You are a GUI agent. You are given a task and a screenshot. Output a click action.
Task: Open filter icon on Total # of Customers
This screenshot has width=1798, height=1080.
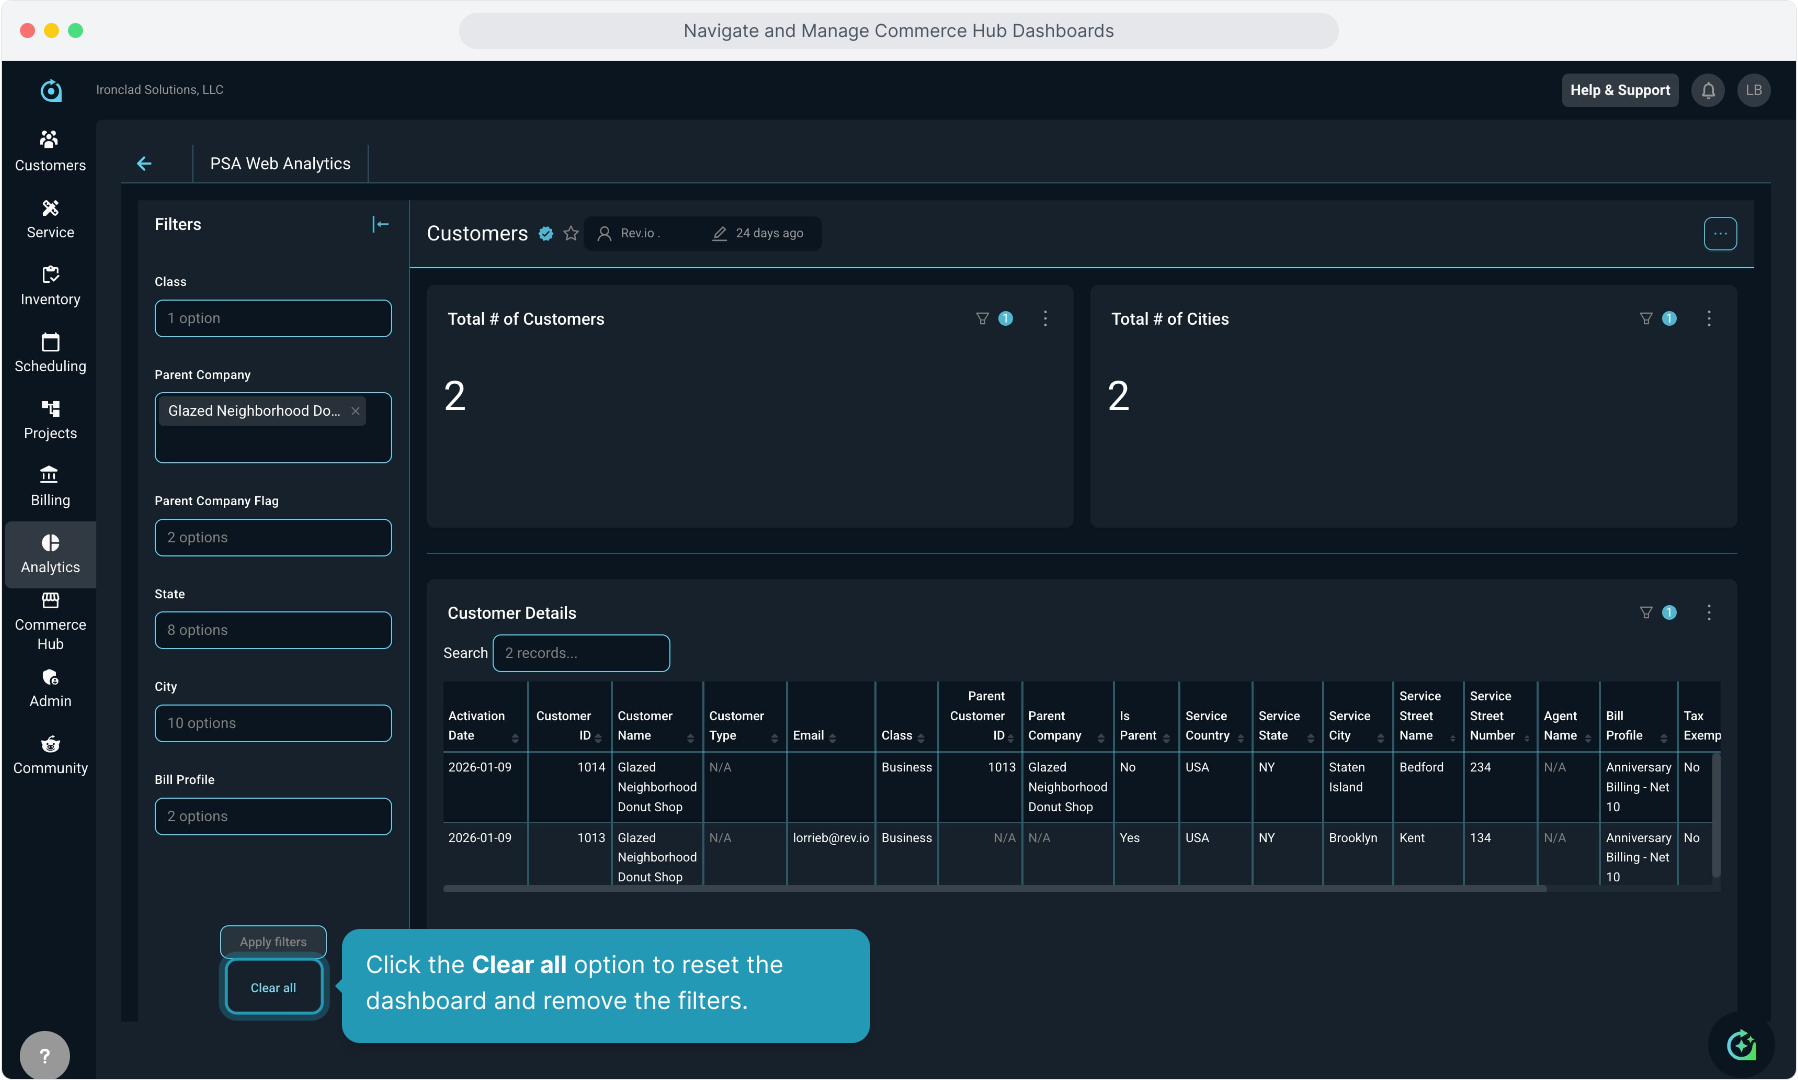[982, 319]
